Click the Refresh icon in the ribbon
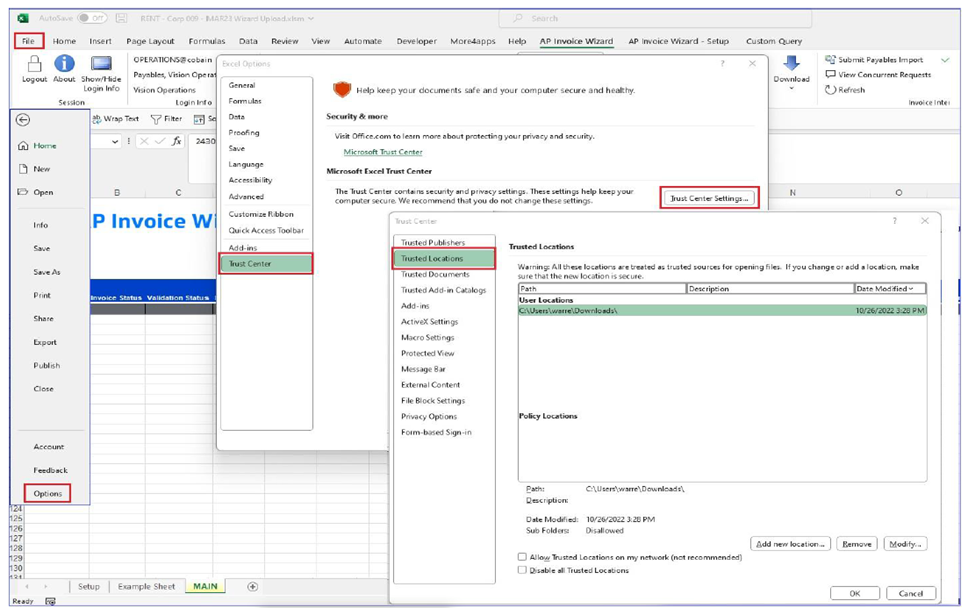 (831, 90)
